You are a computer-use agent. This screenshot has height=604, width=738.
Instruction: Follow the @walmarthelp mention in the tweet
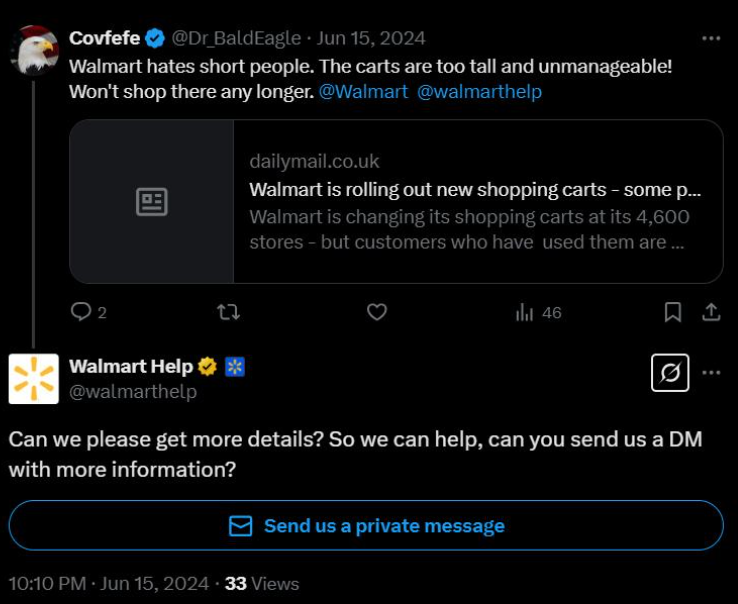[479, 91]
